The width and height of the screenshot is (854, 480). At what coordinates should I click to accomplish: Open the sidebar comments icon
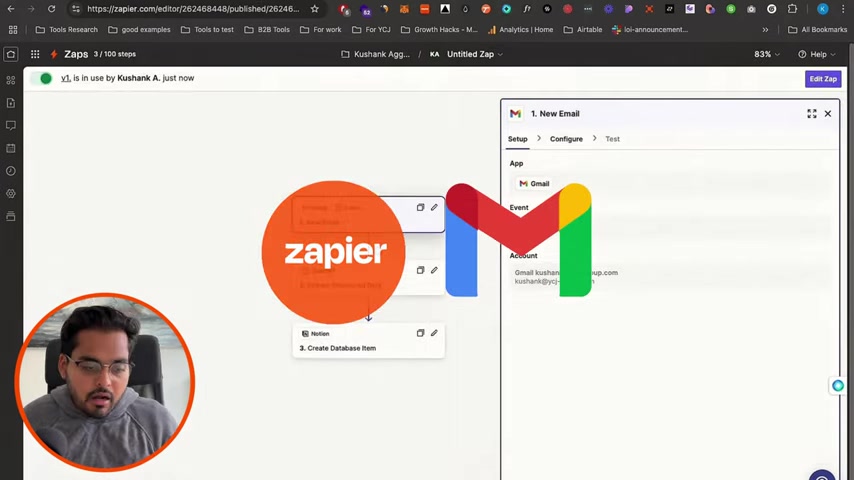point(11,125)
